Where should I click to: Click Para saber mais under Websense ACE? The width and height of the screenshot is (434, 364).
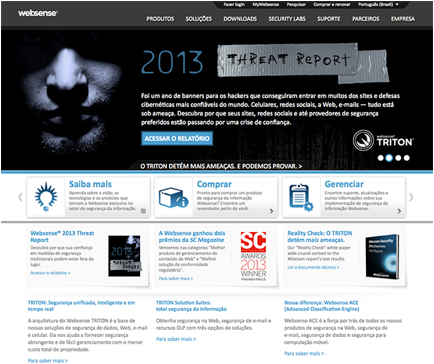pos(304,353)
